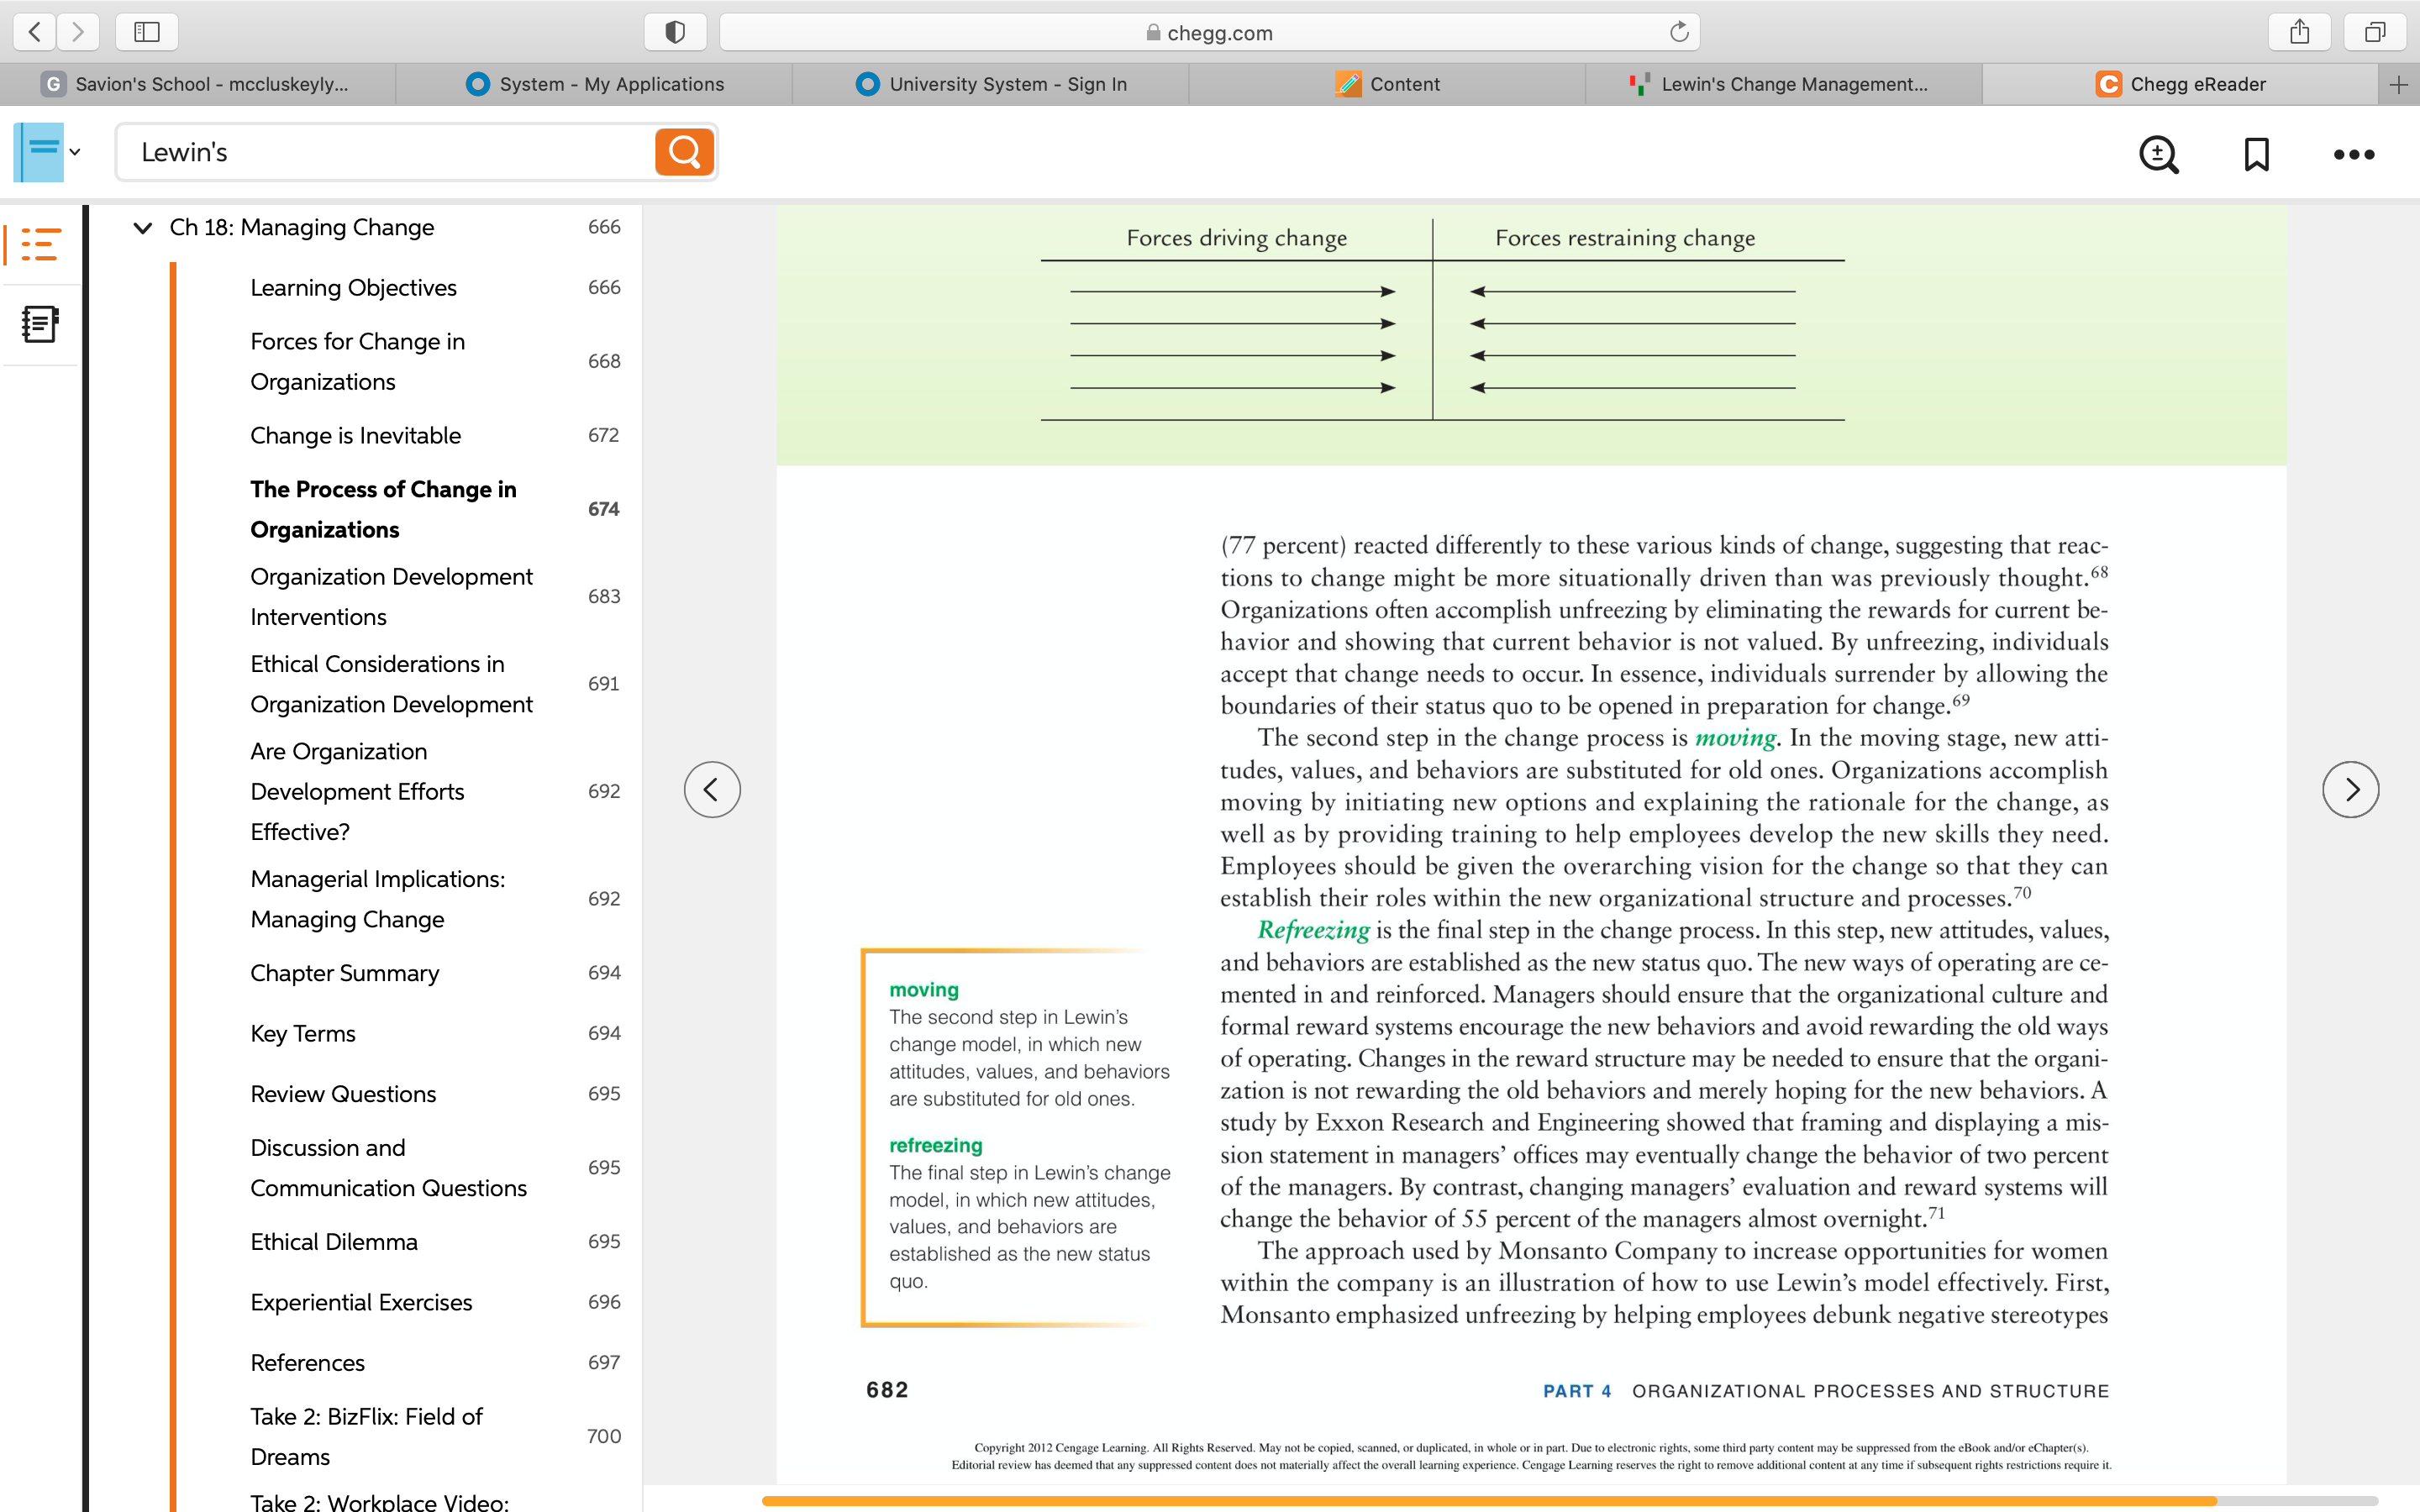Viewport: 2420px width, 1512px height.
Task: Click the orange search button
Action: click(x=684, y=152)
